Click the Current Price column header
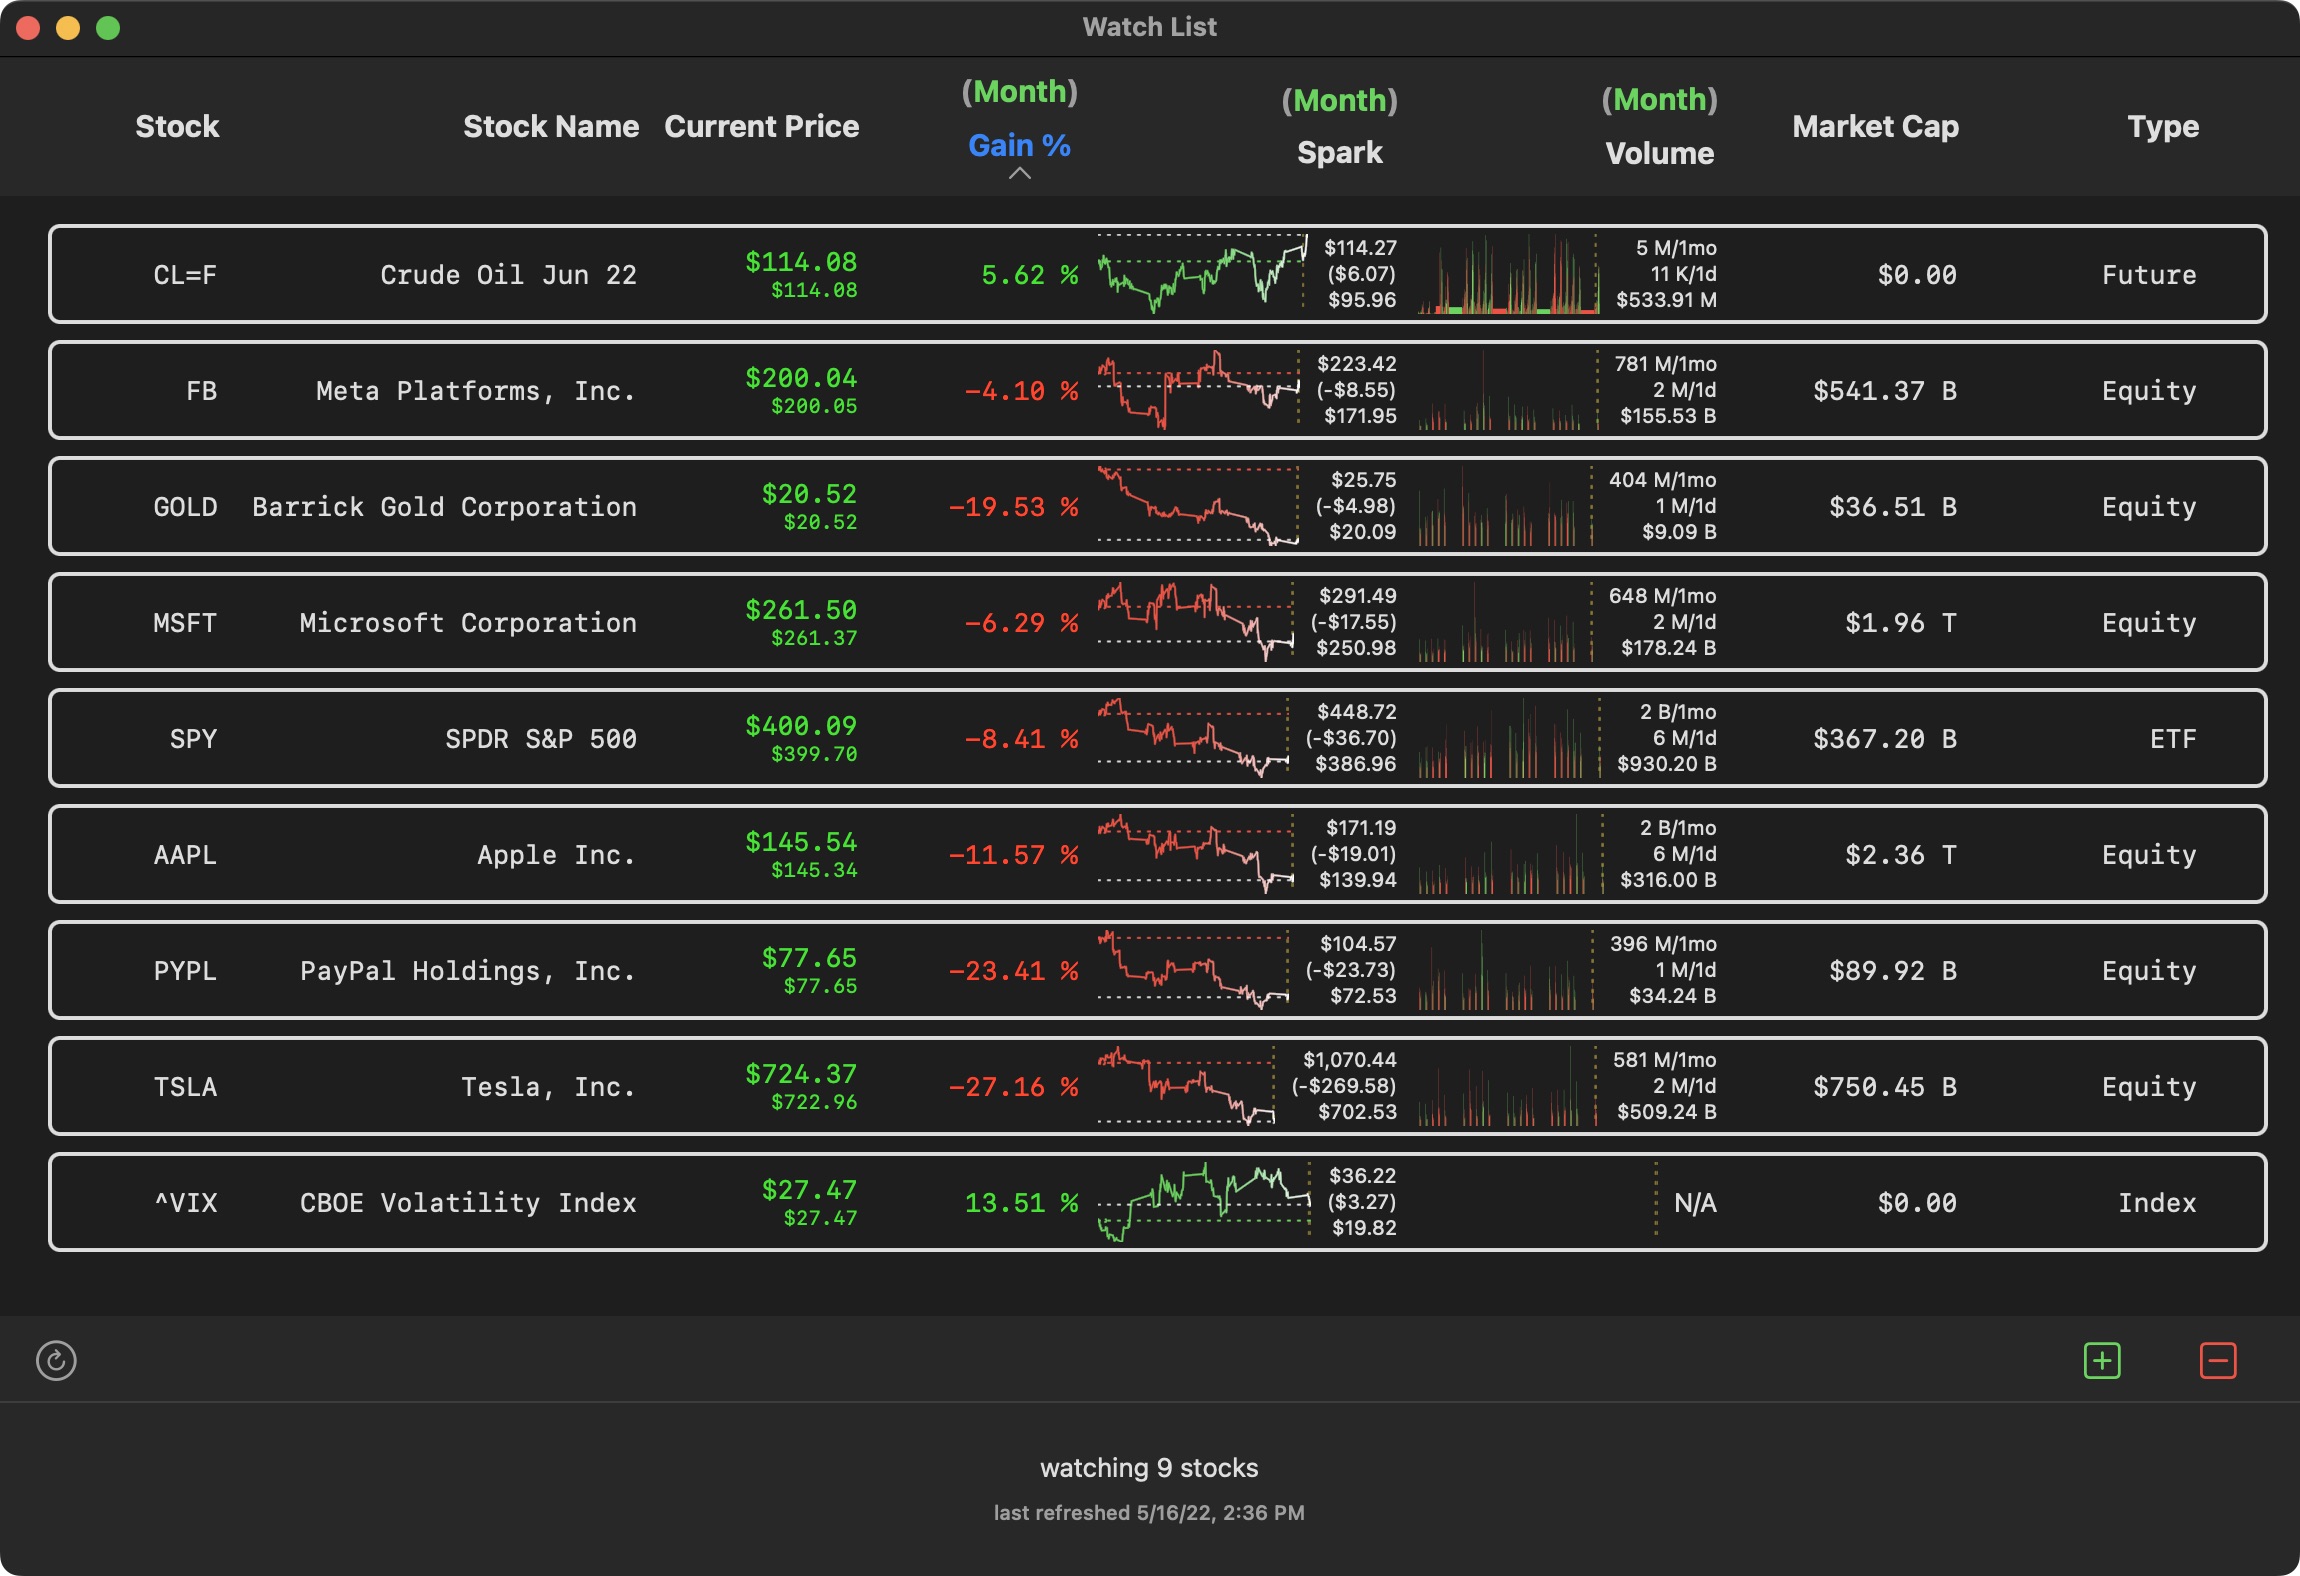The height and width of the screenshot is (1576, 2300). pyautogui.click(x=762, y=126)
